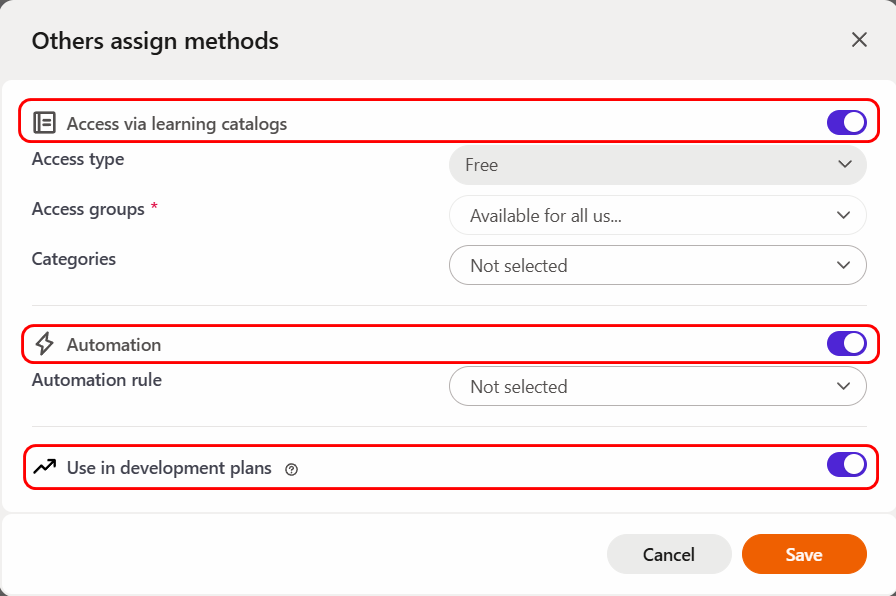896x596 pixels.
Task: Click the Use in development plans label
Action: pos(169,468)
